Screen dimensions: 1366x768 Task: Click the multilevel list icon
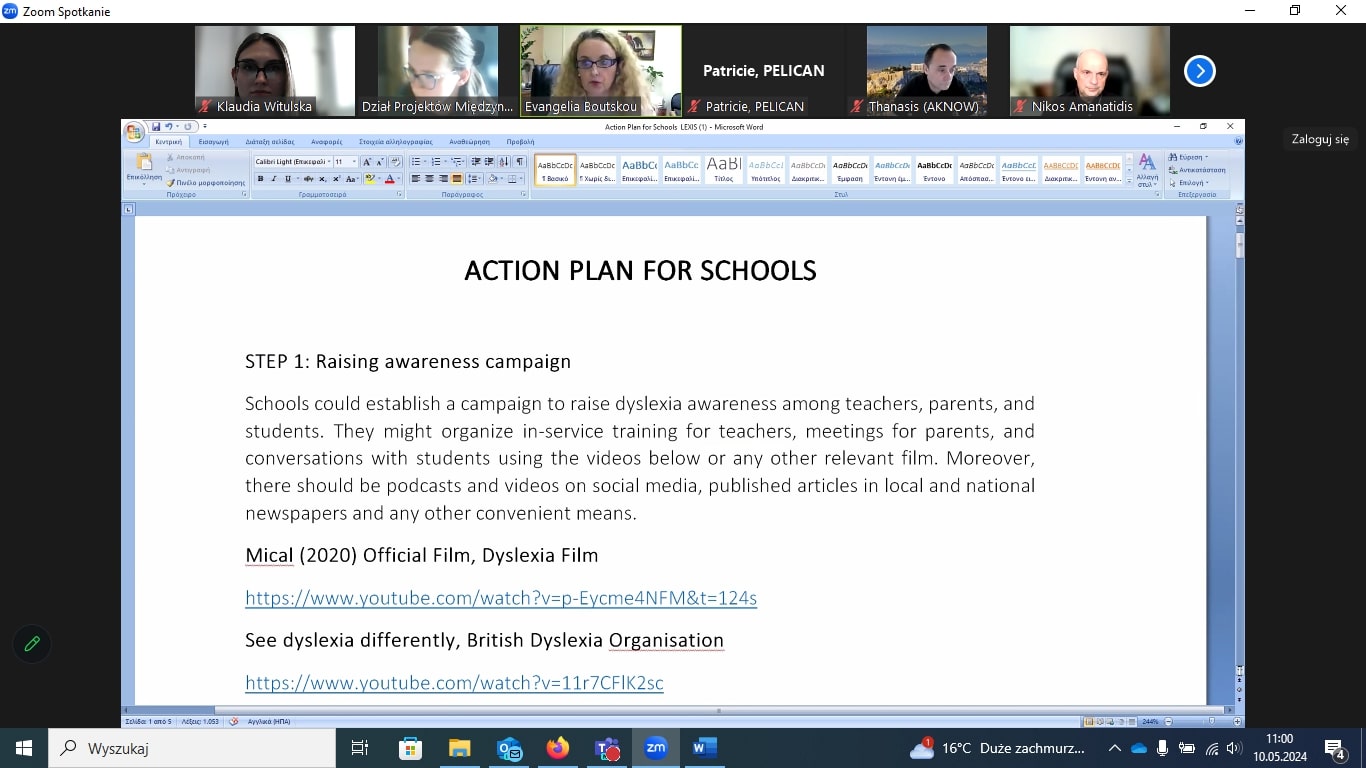click(x=455, y=162)
